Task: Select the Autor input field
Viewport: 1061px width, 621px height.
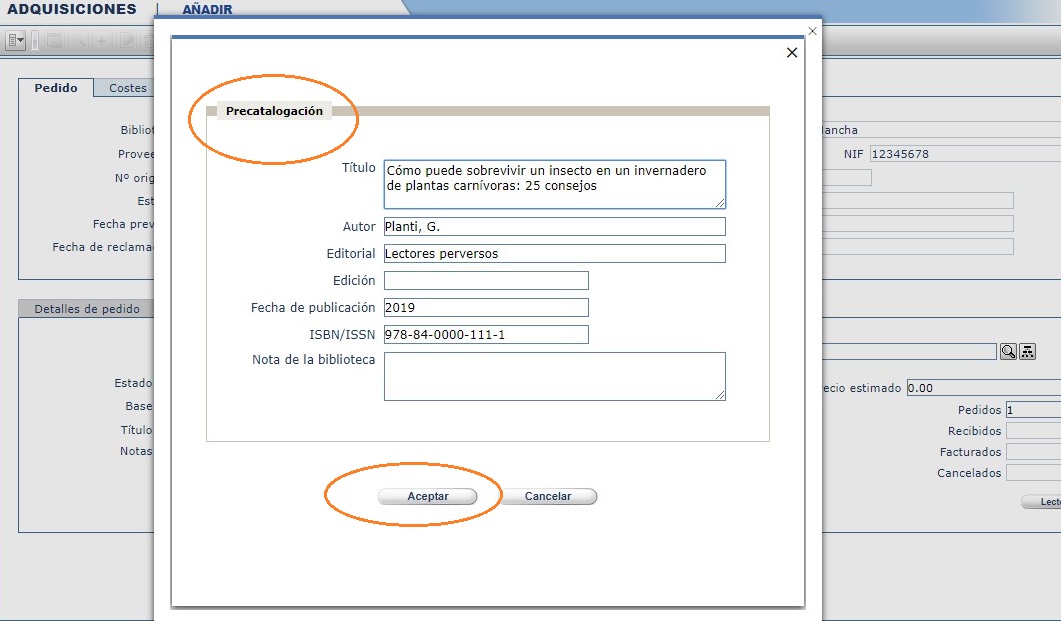Action: pos(554,227)
